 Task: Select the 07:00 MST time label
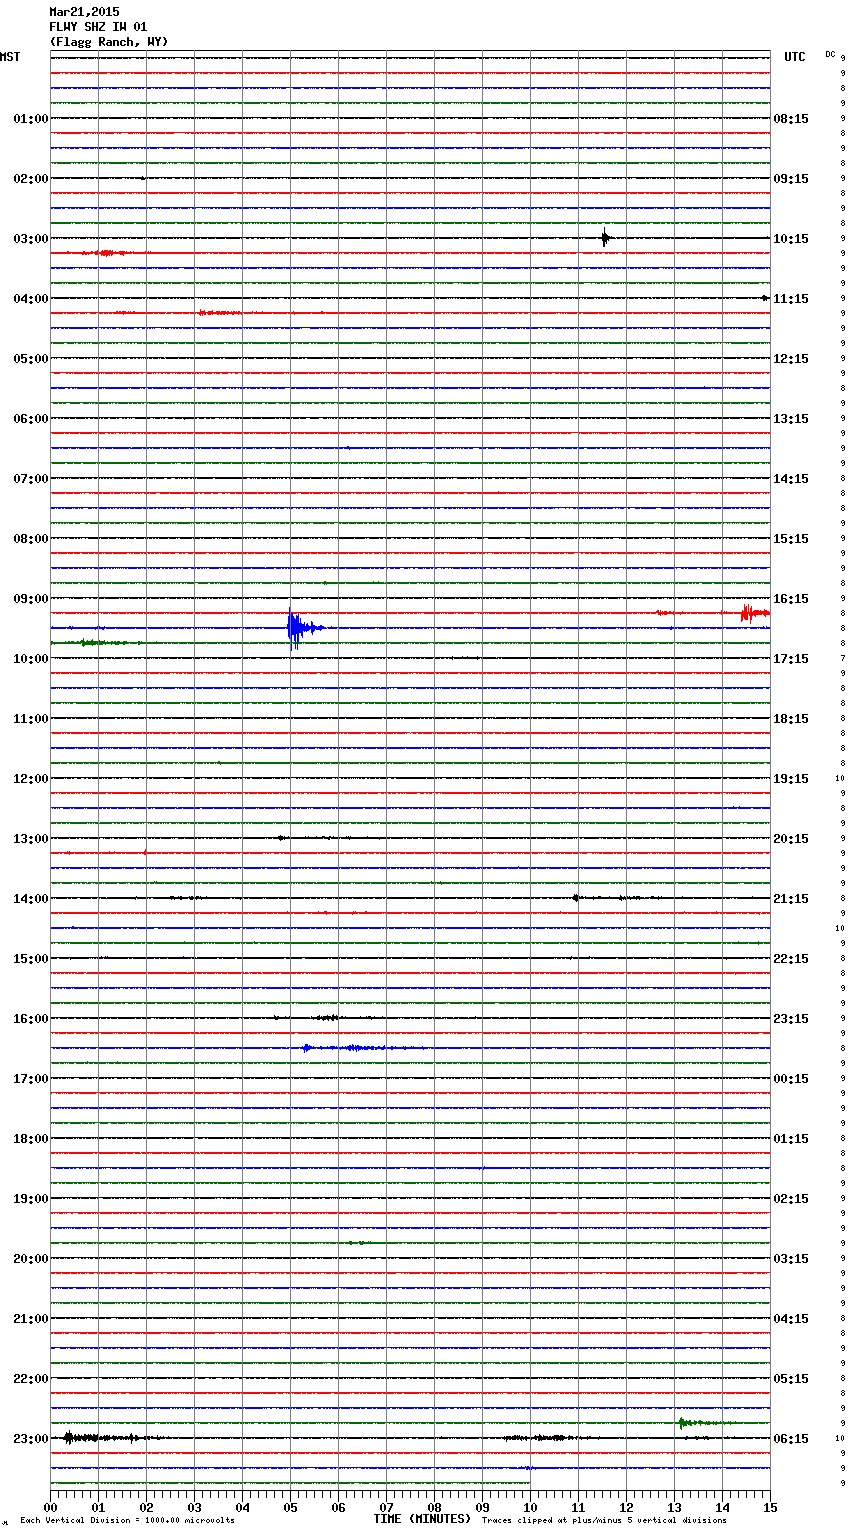pos(31,479)
